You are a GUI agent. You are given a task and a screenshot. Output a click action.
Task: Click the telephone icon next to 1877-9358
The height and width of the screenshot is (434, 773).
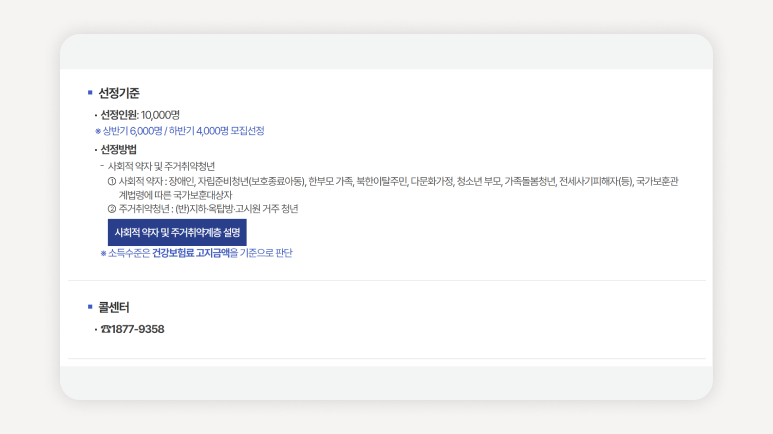tap(106, 329)
